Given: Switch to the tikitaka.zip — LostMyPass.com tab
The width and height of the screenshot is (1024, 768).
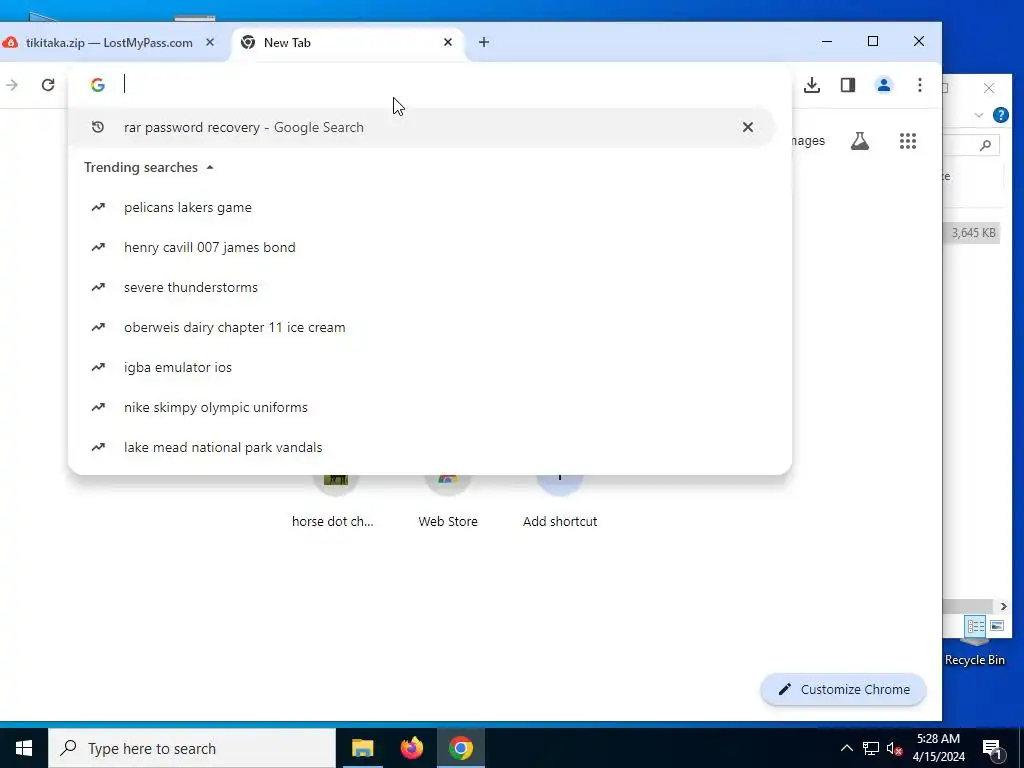Looking at the screenshot, I should (x=108, y=42).
